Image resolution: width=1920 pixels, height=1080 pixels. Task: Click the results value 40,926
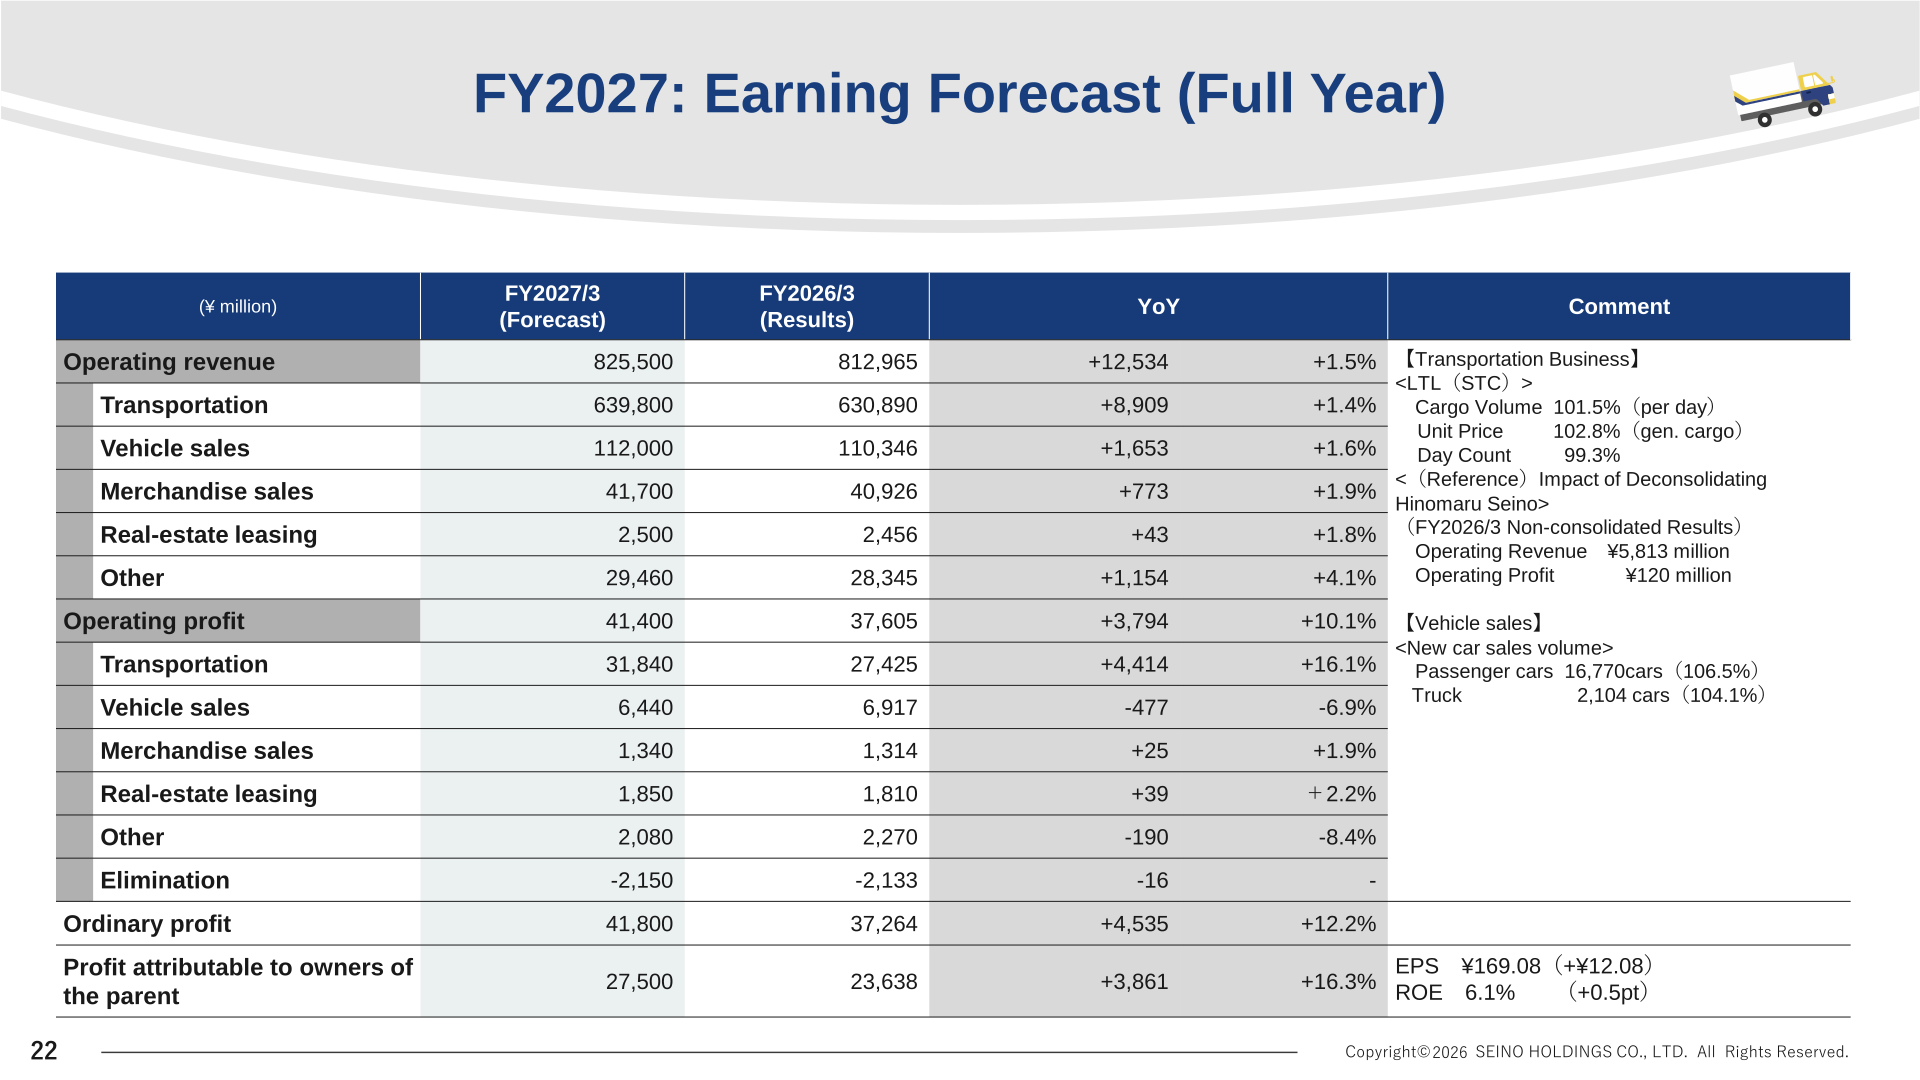pyautogui.click(x=884, y=491)
